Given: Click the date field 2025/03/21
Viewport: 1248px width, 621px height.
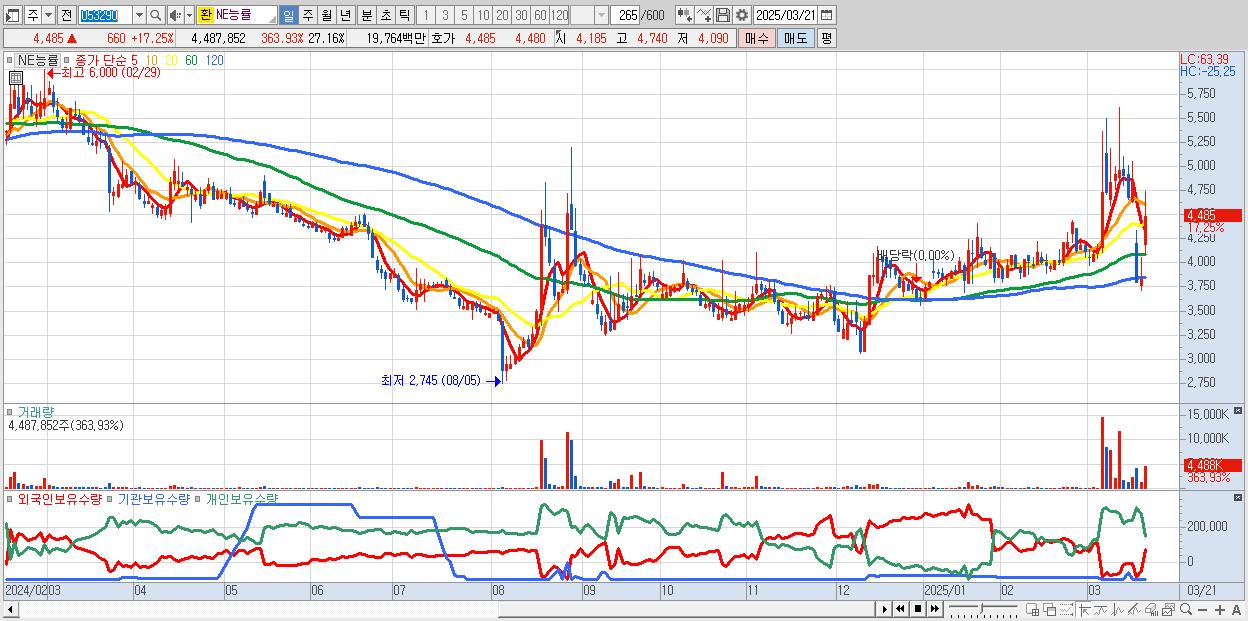Looking at the screenshot, I should [x=786, y=15].
